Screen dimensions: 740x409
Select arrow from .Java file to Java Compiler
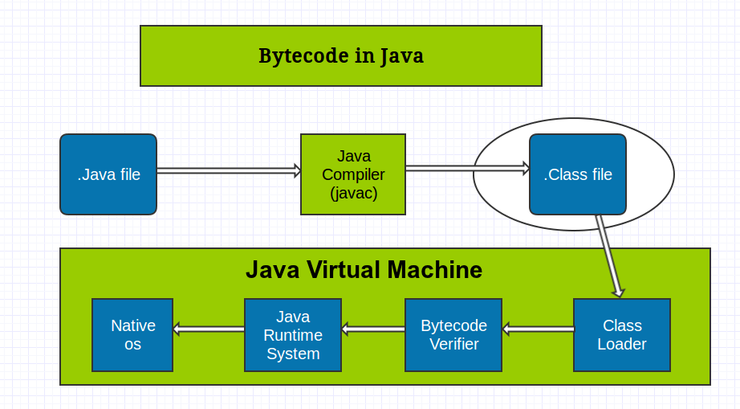[228, 171]
